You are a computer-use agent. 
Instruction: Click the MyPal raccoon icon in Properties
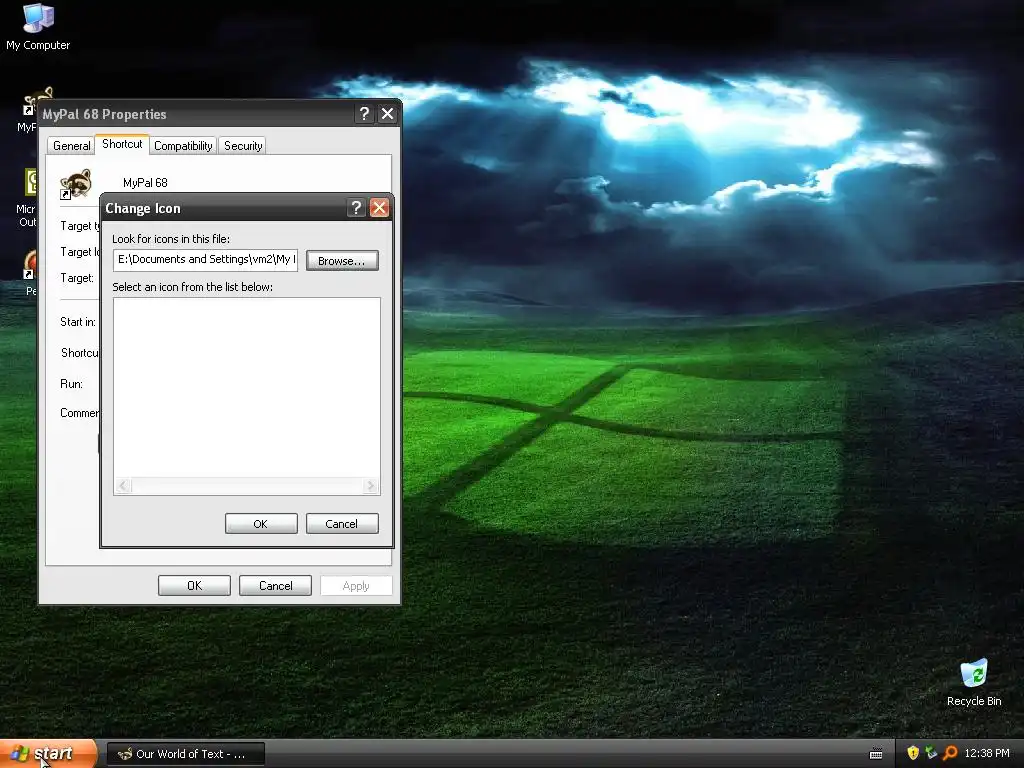tap(76, 184)
